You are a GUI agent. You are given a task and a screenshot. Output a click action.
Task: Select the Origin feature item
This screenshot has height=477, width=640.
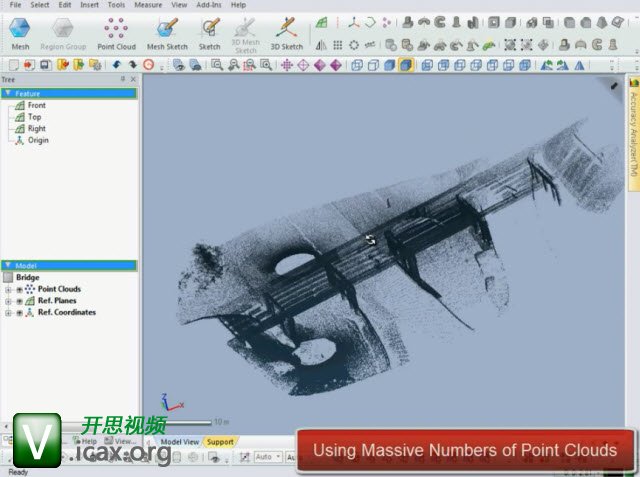pyautogui.click(x=38, y=140)
